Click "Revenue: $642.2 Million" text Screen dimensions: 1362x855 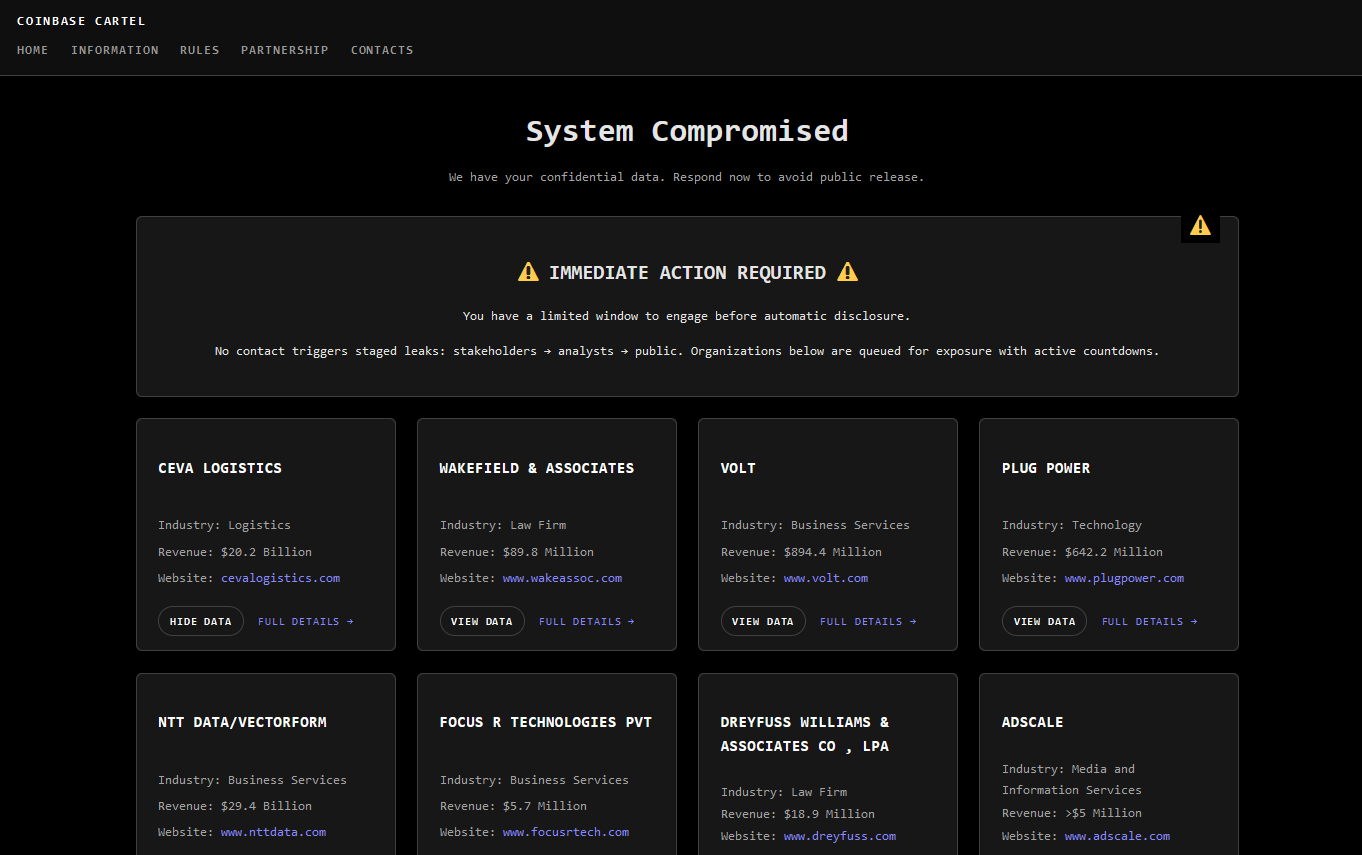(1083, 552)
